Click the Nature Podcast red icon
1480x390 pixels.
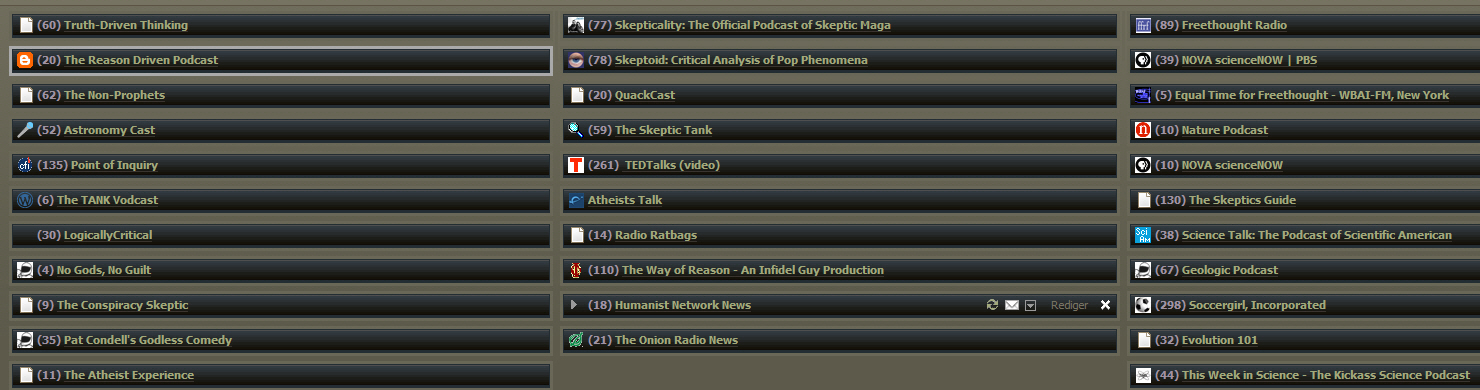click(x=1143, y=130)
